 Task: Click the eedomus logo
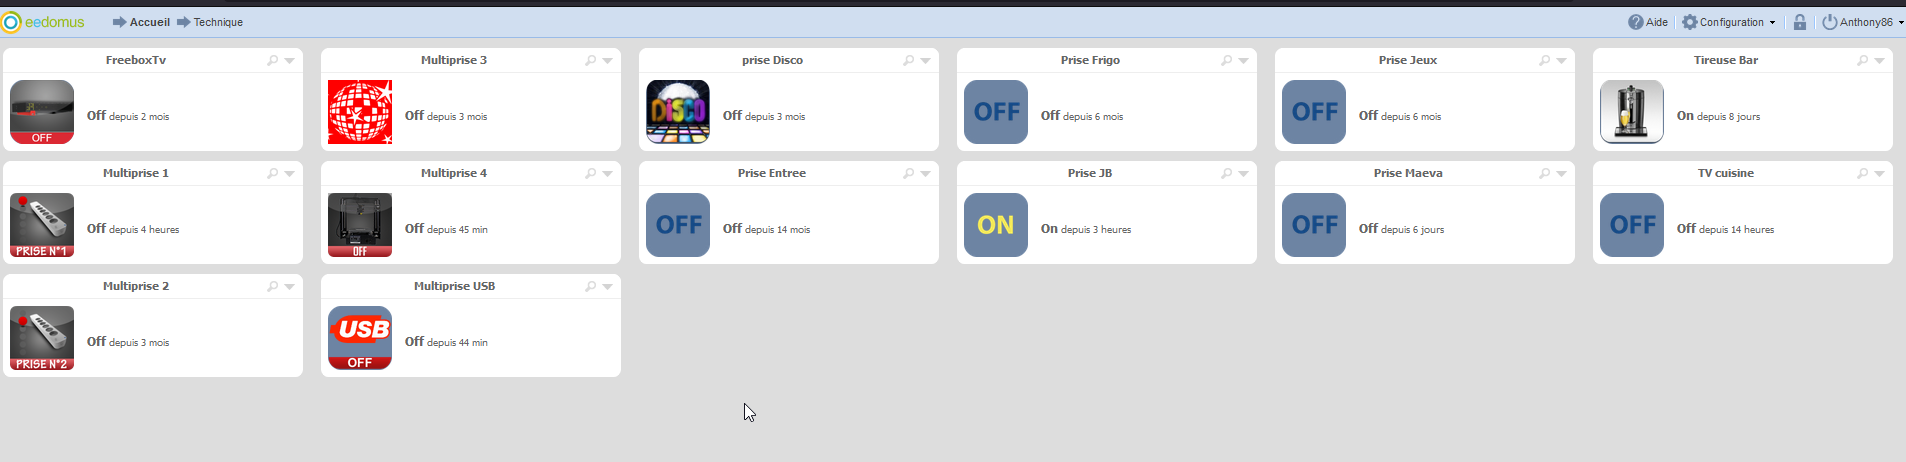click(x=43, y=22)
